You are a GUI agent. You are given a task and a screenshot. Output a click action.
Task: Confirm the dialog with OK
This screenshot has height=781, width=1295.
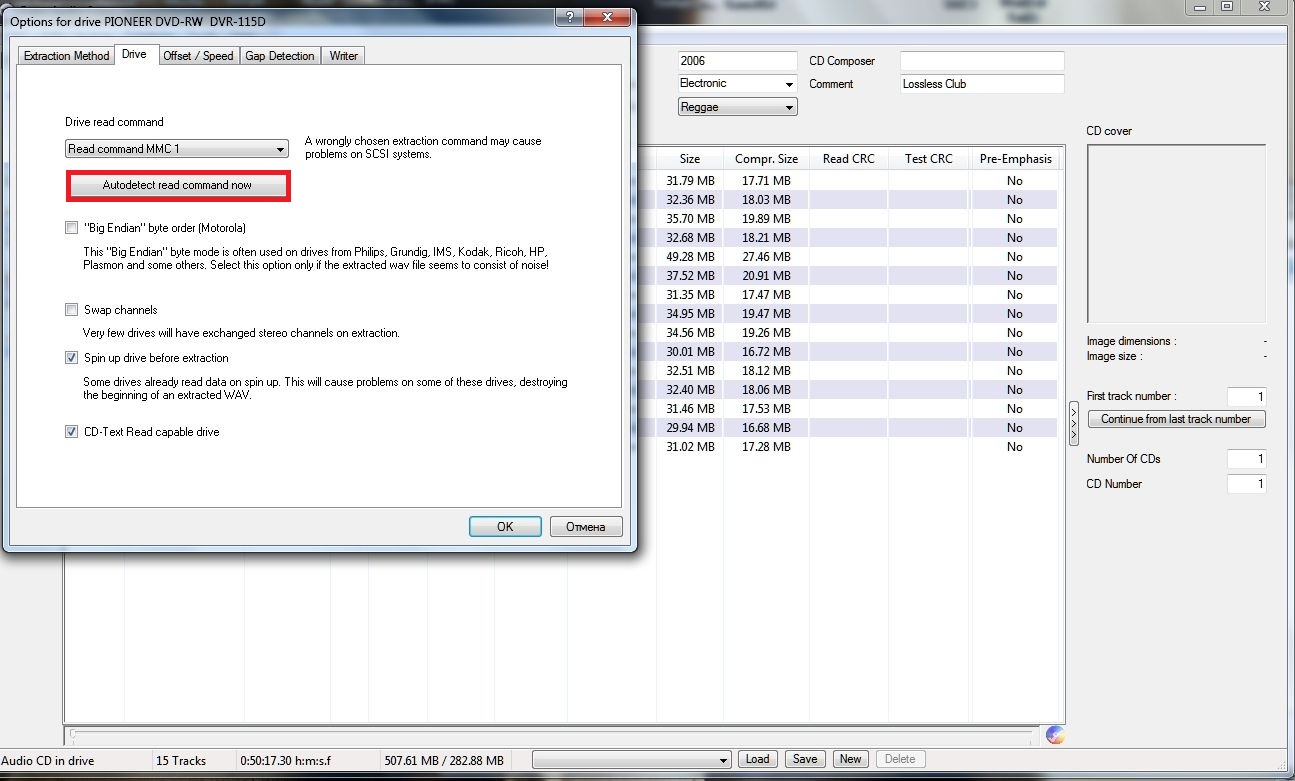pyautogui.click(x=505, y=527)
